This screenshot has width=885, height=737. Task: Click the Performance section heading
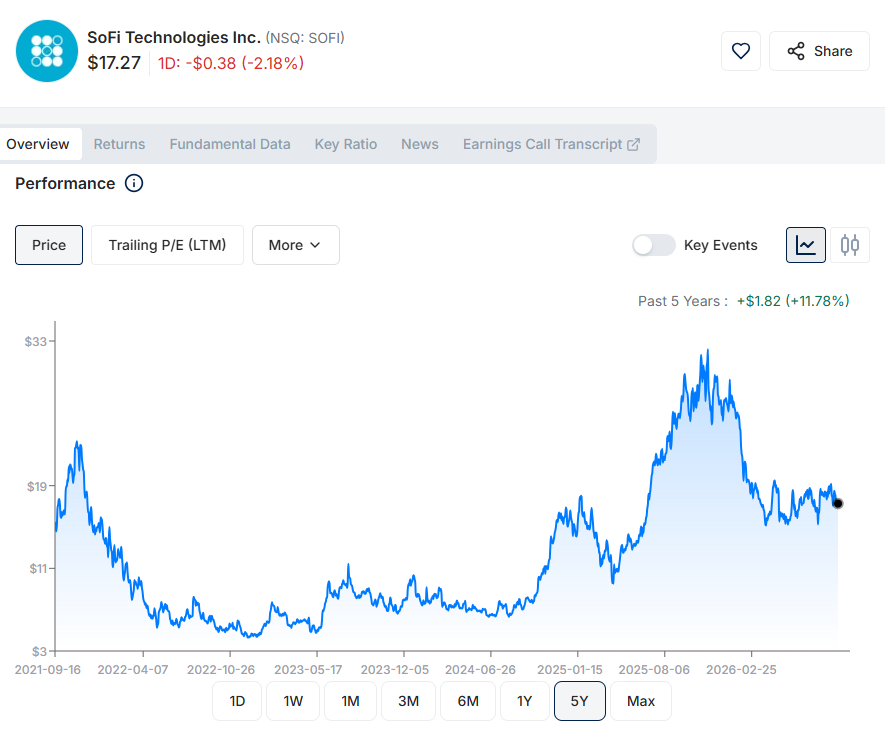tap(65, 183)
